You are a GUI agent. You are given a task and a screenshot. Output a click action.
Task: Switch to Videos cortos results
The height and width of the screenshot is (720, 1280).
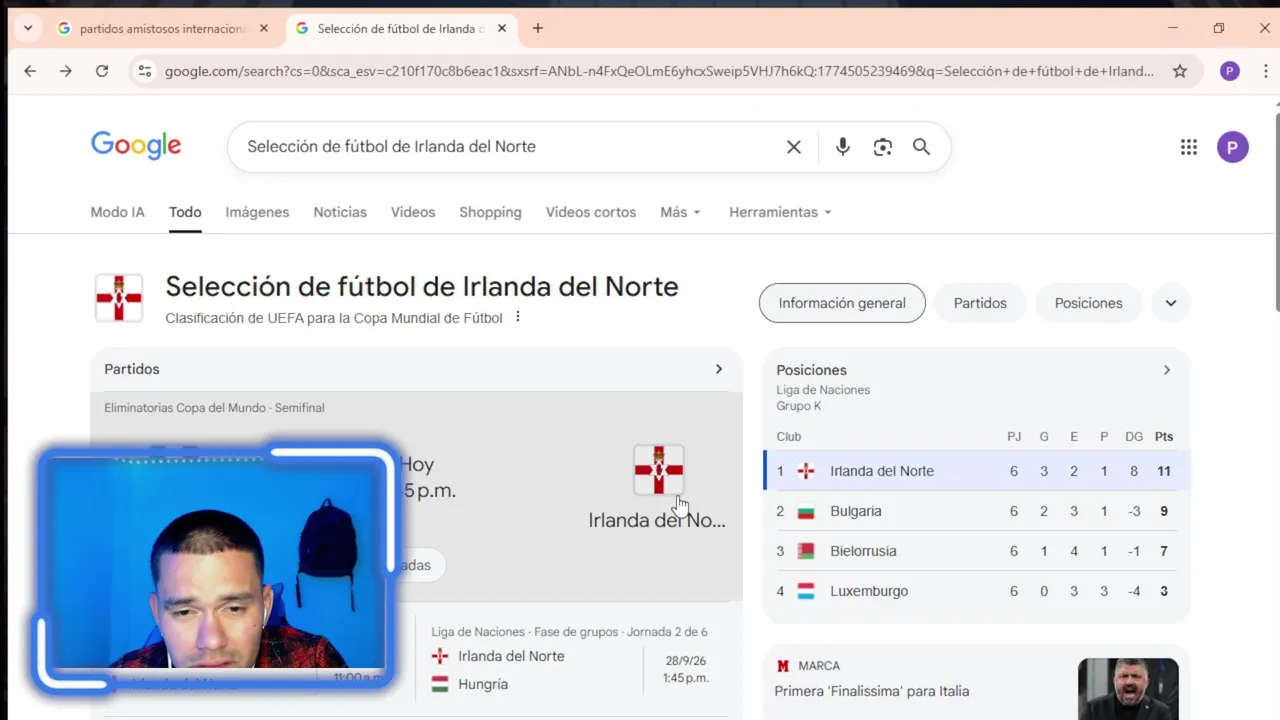(591, 212)
